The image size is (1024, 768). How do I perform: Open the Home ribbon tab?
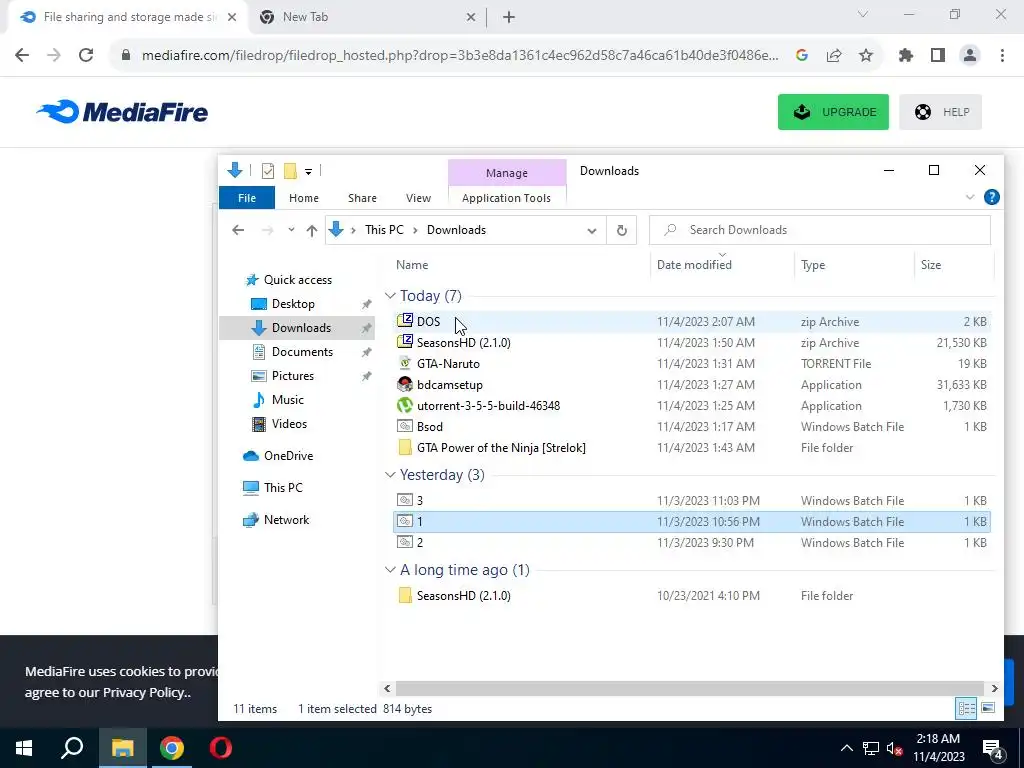click(304, 198)
